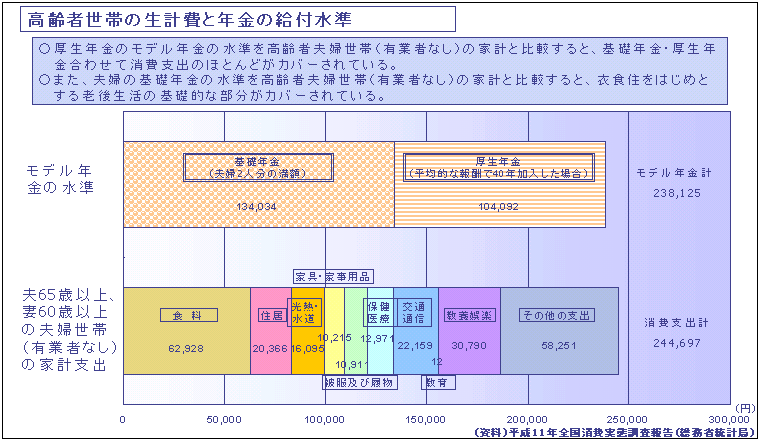Click the 消費支出計 total text
Image resolution: width=760 pixels, height=441 pixels.
pos(674,323)
